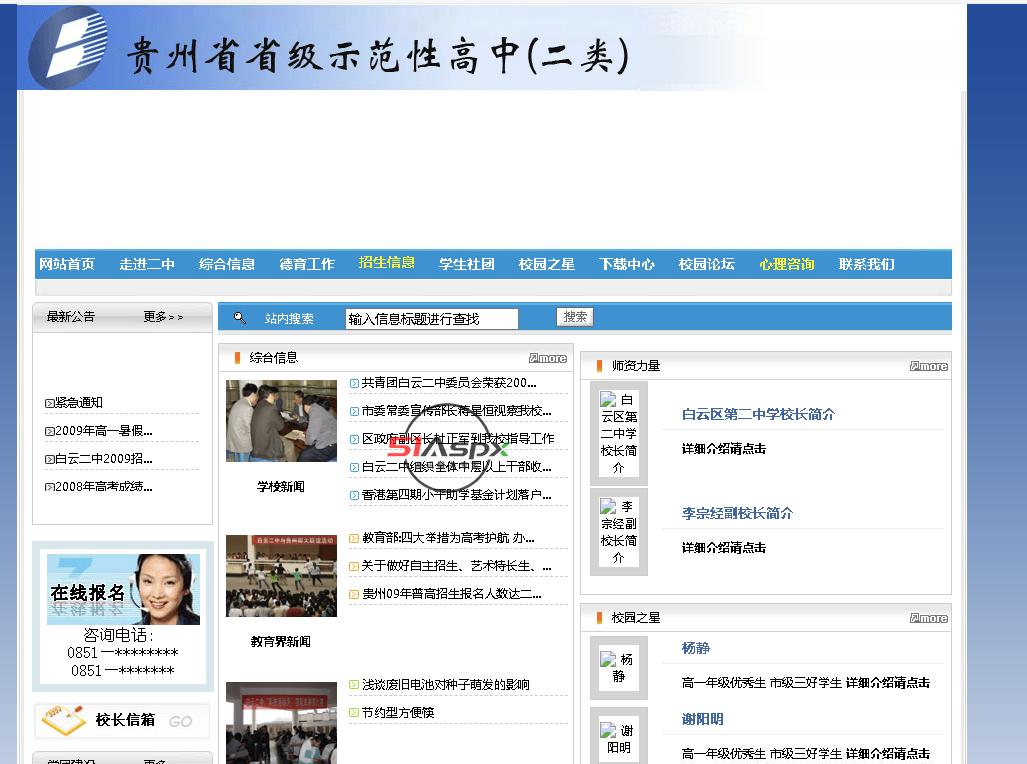Open the 下载中心 navigation menu item
Viewport: 1027px width, 764px height.
[626, 264]
